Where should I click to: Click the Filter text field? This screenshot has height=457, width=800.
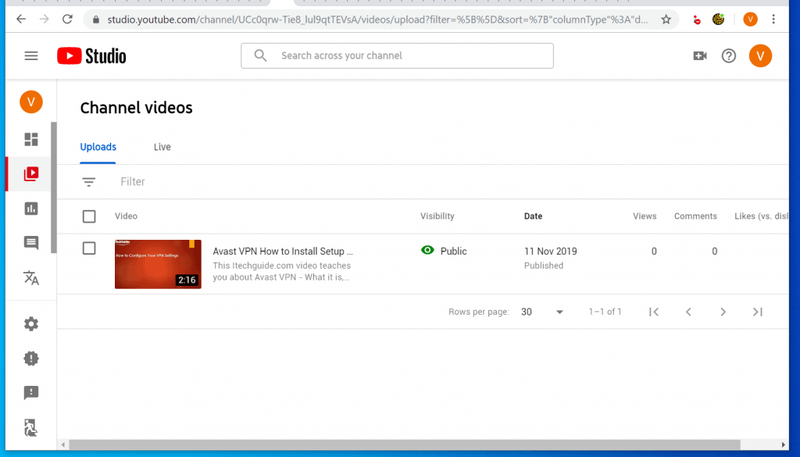point(133,182)
